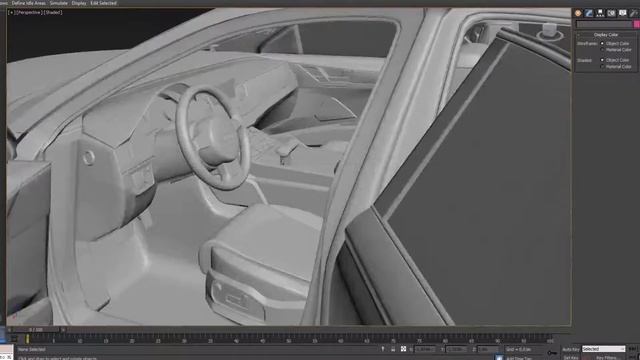The width and height of the screenshot is (640, 360).
Task: Select Wireframe Material Color radio button
Action: click(x=602, y=50)
